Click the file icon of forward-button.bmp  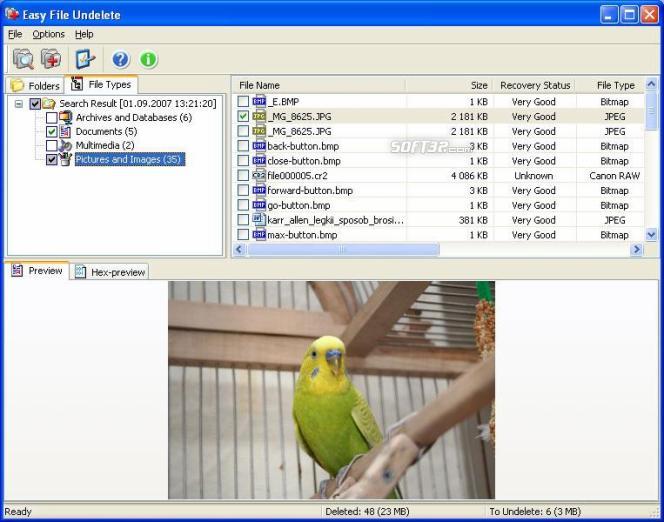coord(259,190)
